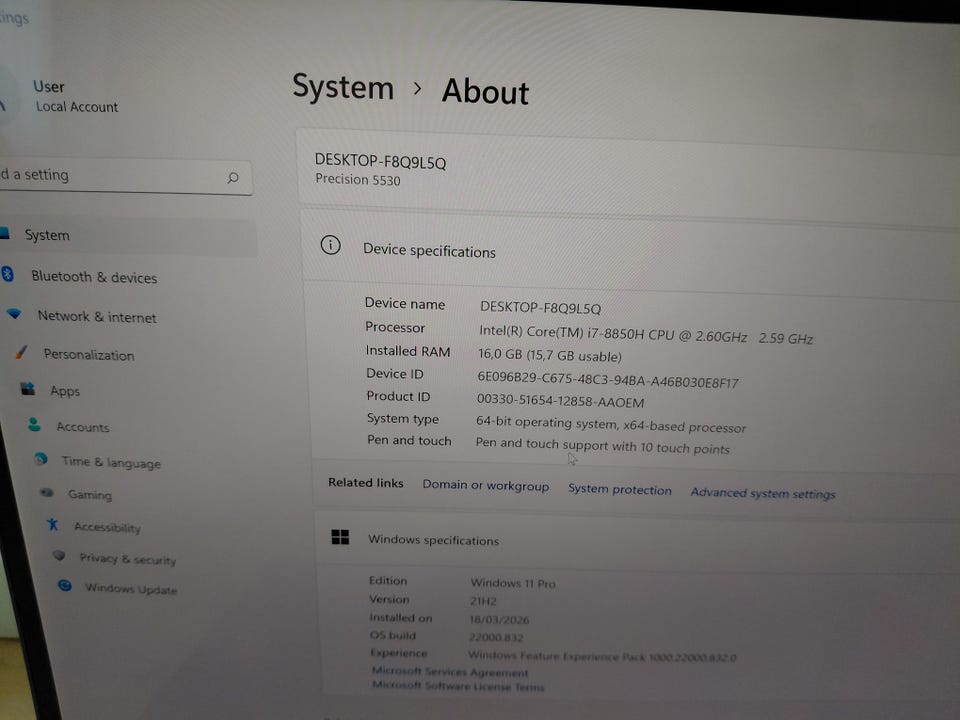The width and height of the screenshot is (960, 720).
Task: Click the Processor value i7-8850H
Action: (x=645, y=334)
